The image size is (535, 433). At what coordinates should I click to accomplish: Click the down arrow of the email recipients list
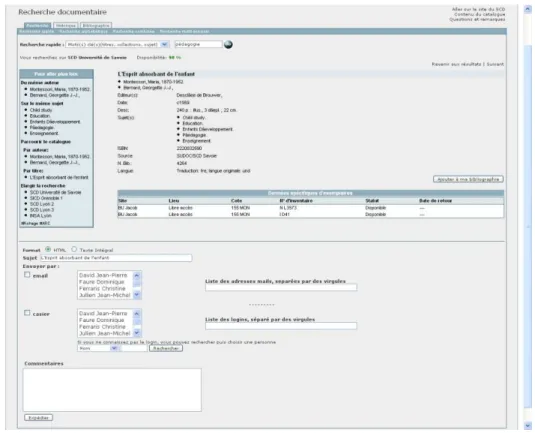[136, 294]
